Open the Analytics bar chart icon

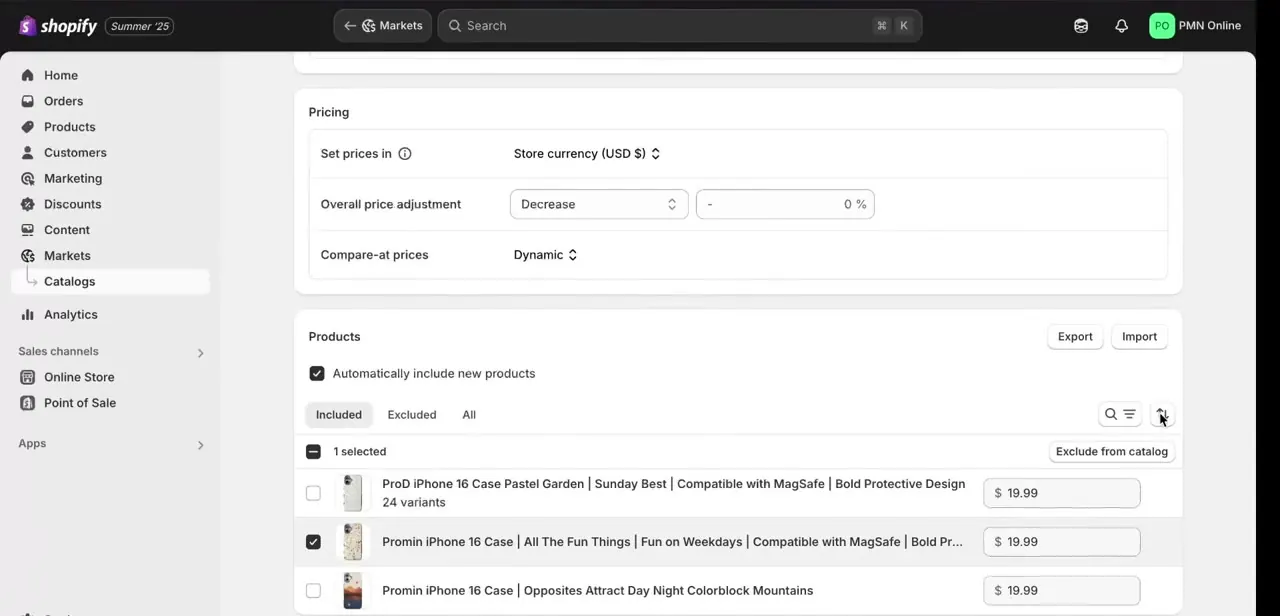pos(27,314)
